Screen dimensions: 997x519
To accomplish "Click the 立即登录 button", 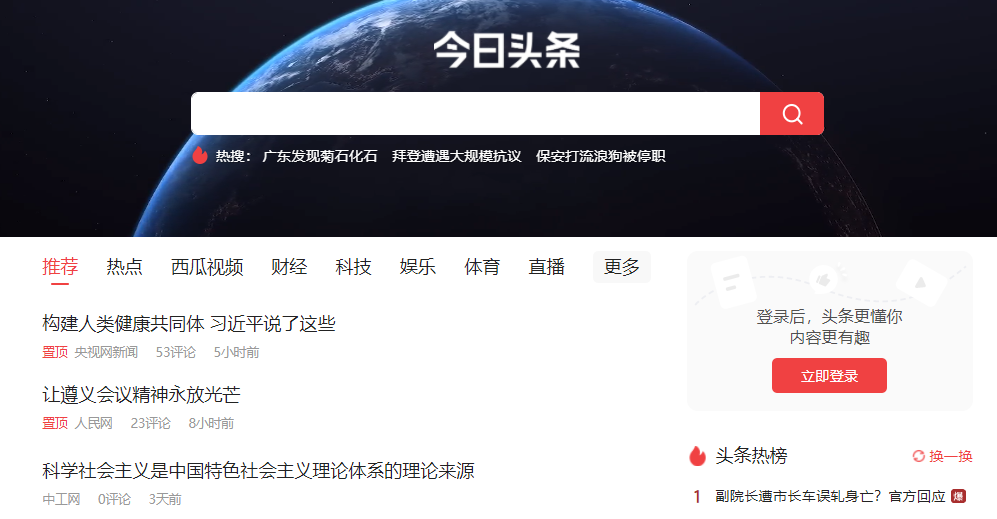I will click(x=829, y=375).
